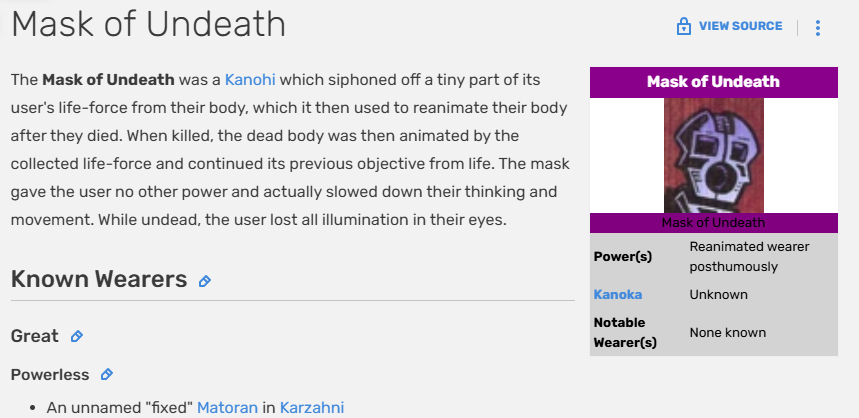
Task: Select the Known Wearers heading
Action: pos(99,279)
